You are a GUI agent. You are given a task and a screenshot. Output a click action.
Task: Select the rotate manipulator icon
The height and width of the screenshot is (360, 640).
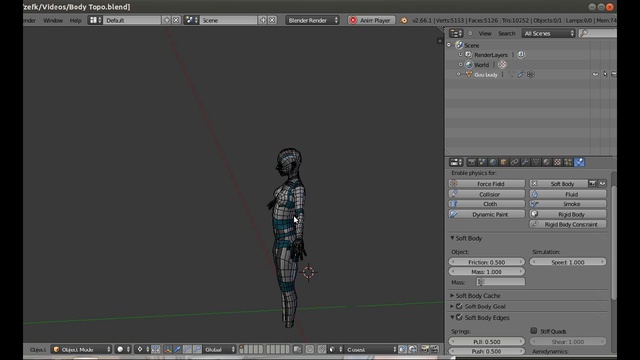tap(187, 349)
